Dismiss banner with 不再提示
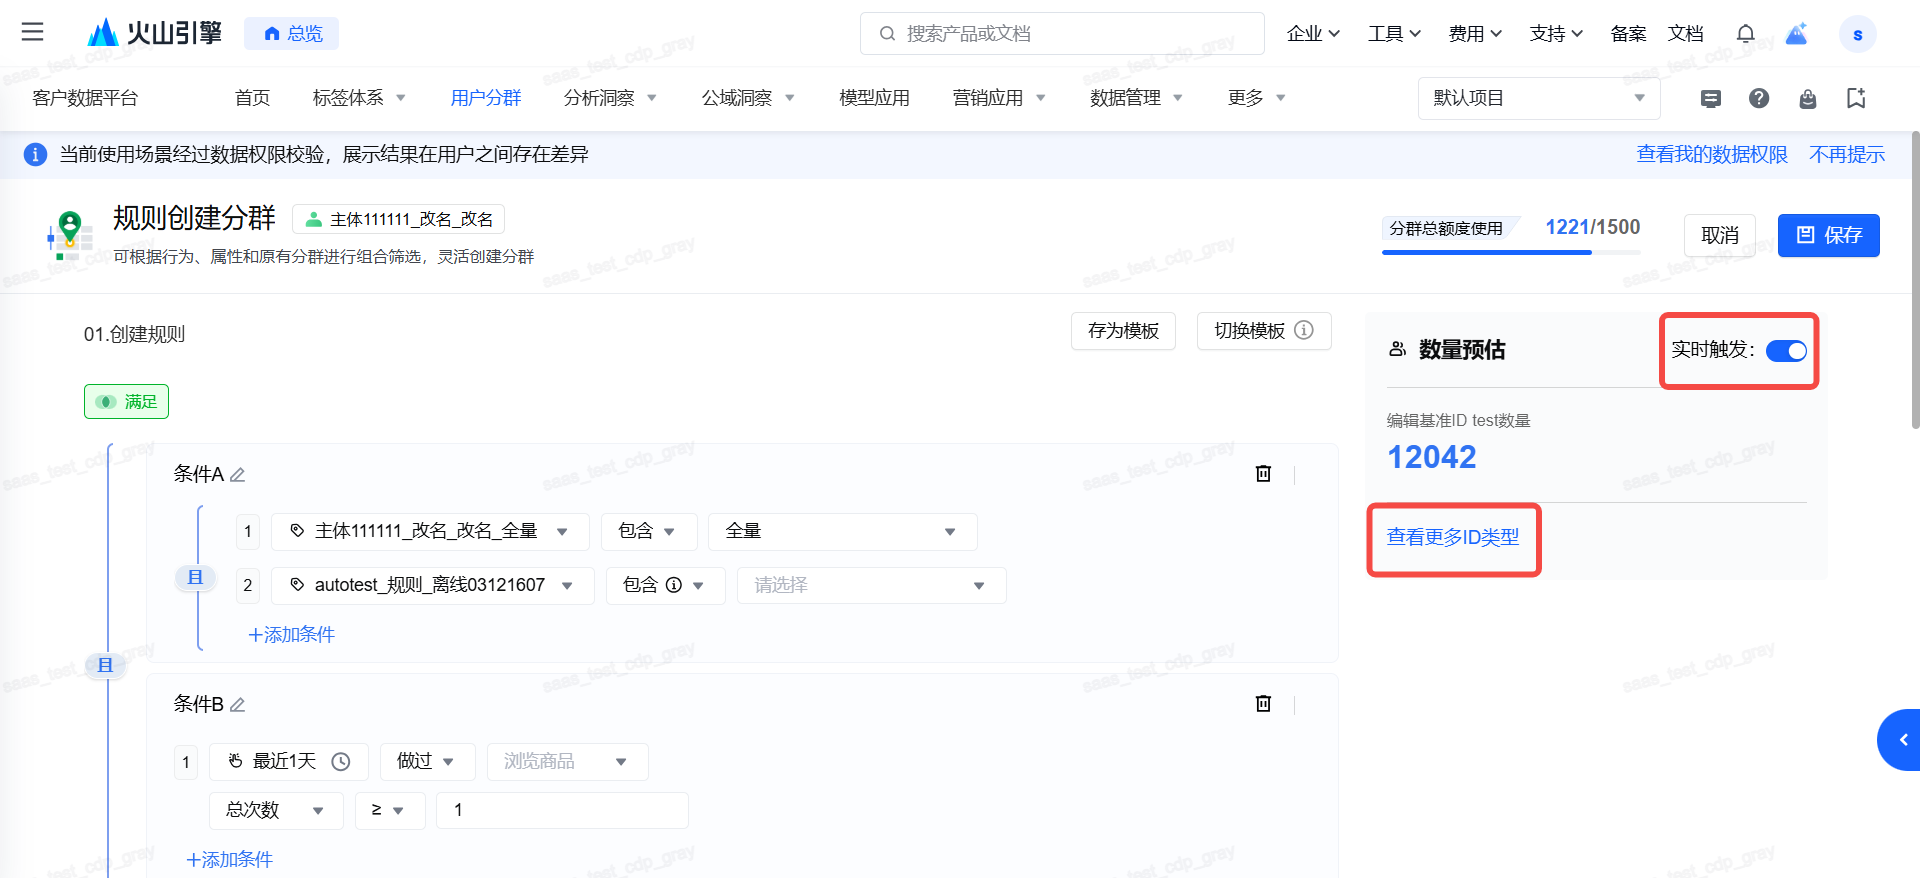Viewport: 1920px width, 878px height. [x=1846, y=155]
